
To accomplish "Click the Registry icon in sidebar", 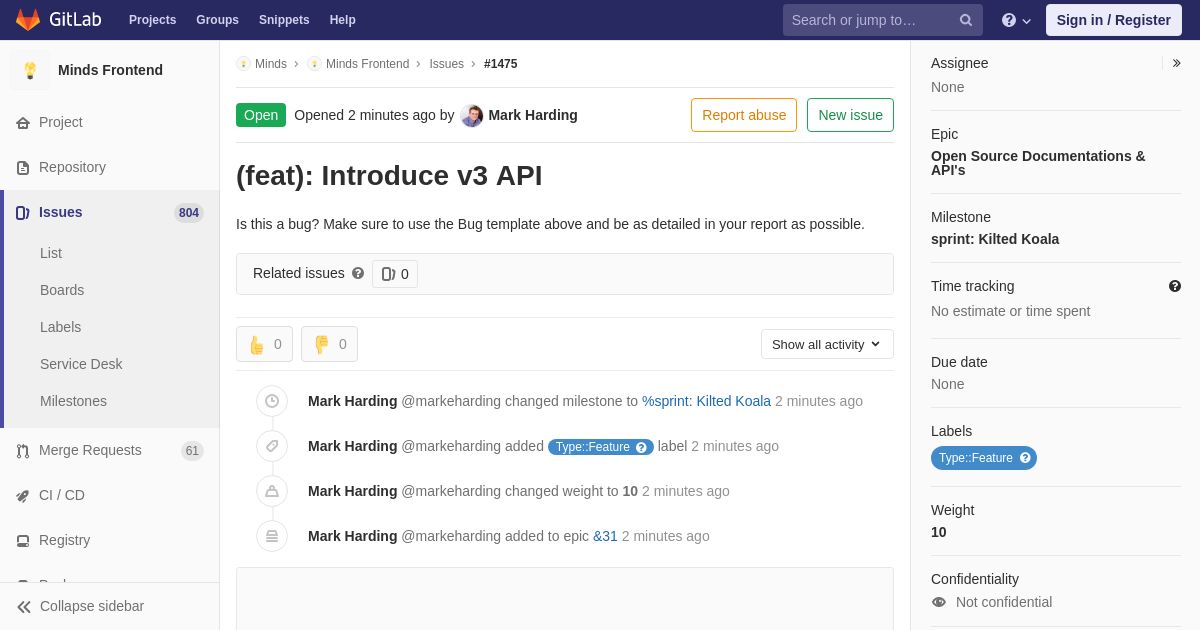I will [23, 541].
